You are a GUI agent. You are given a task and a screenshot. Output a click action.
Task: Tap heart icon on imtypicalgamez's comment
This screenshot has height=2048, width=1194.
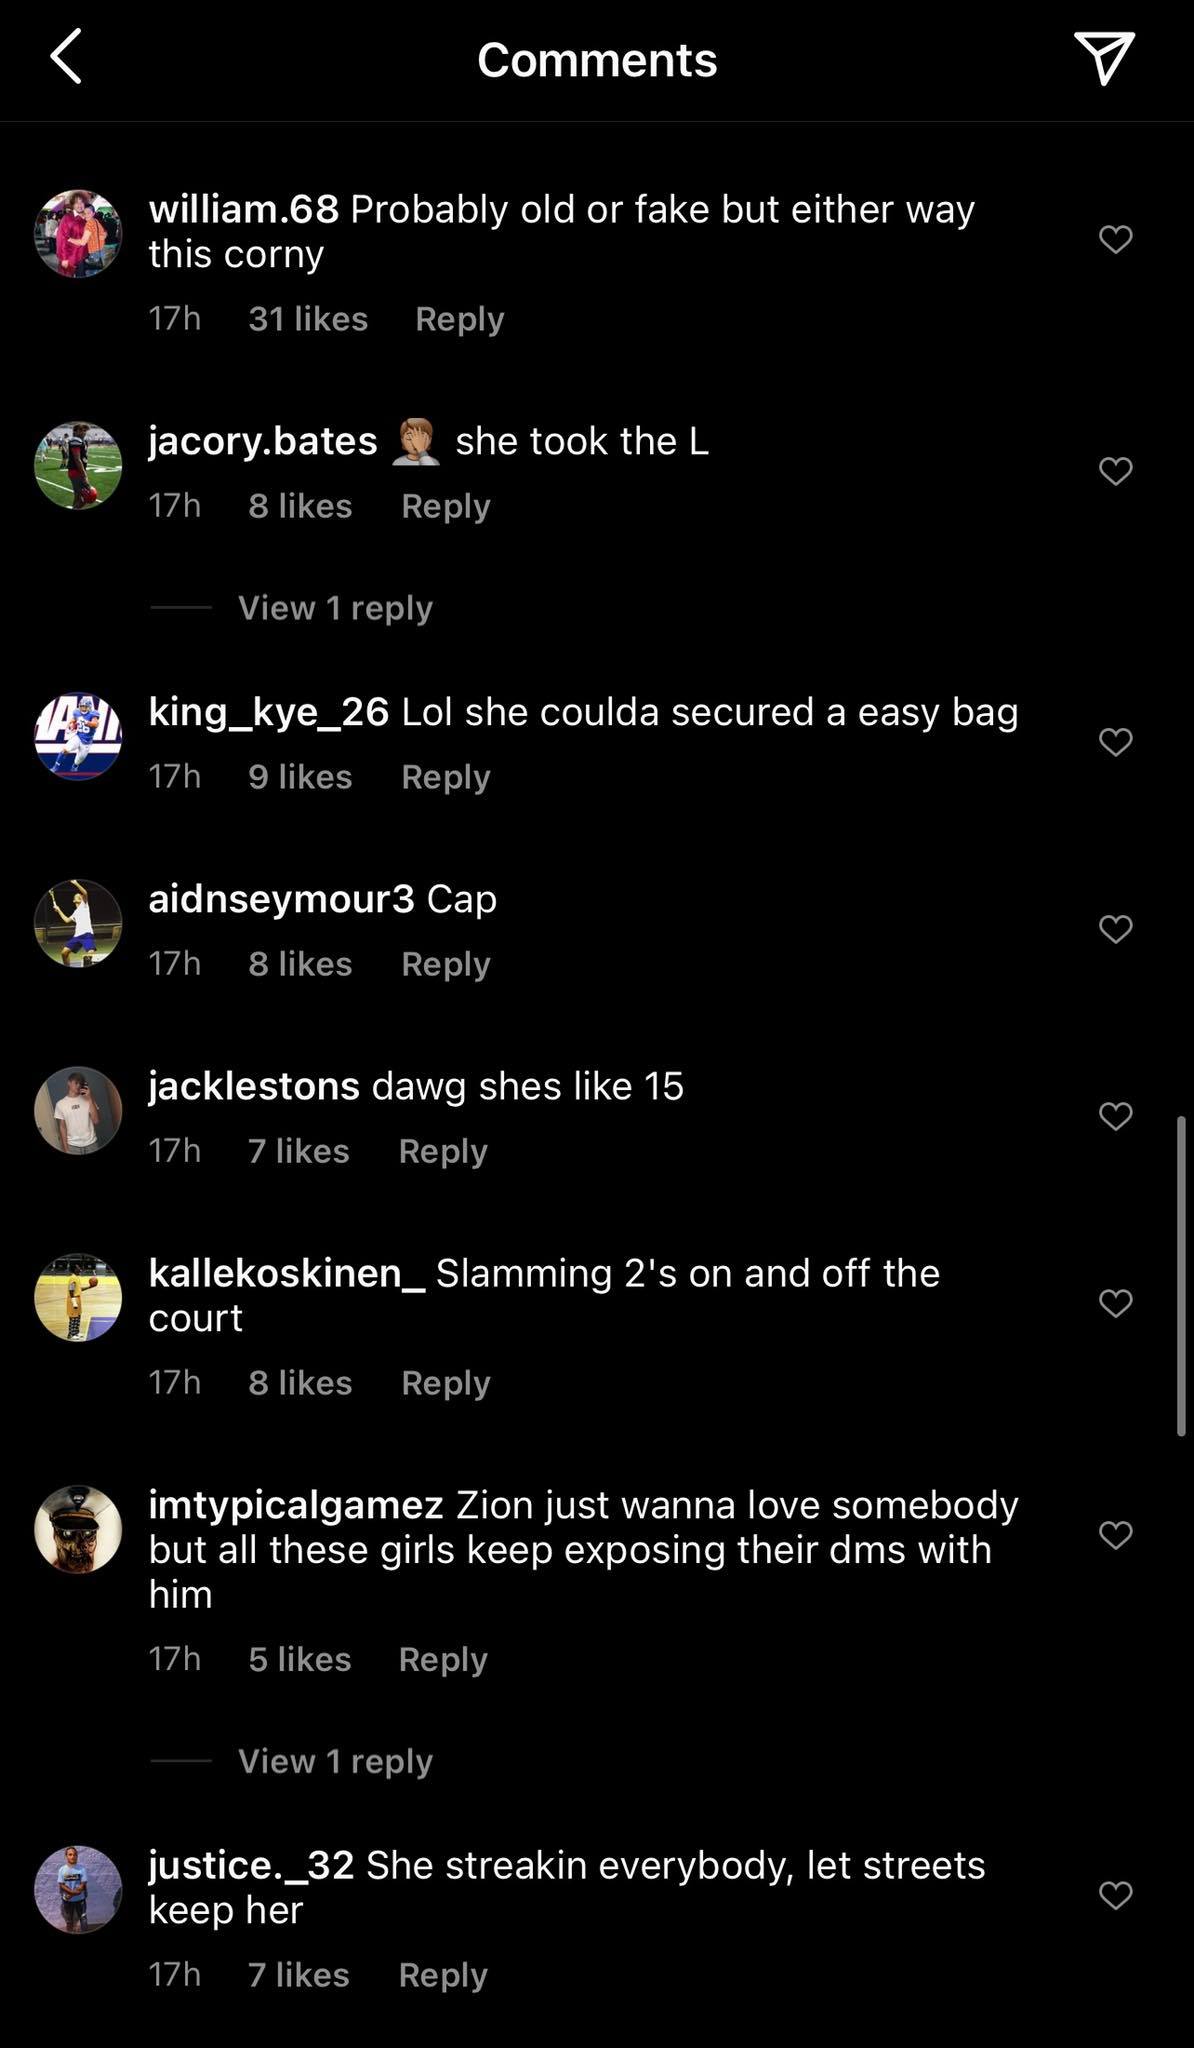click(x=1115, y=1535)
